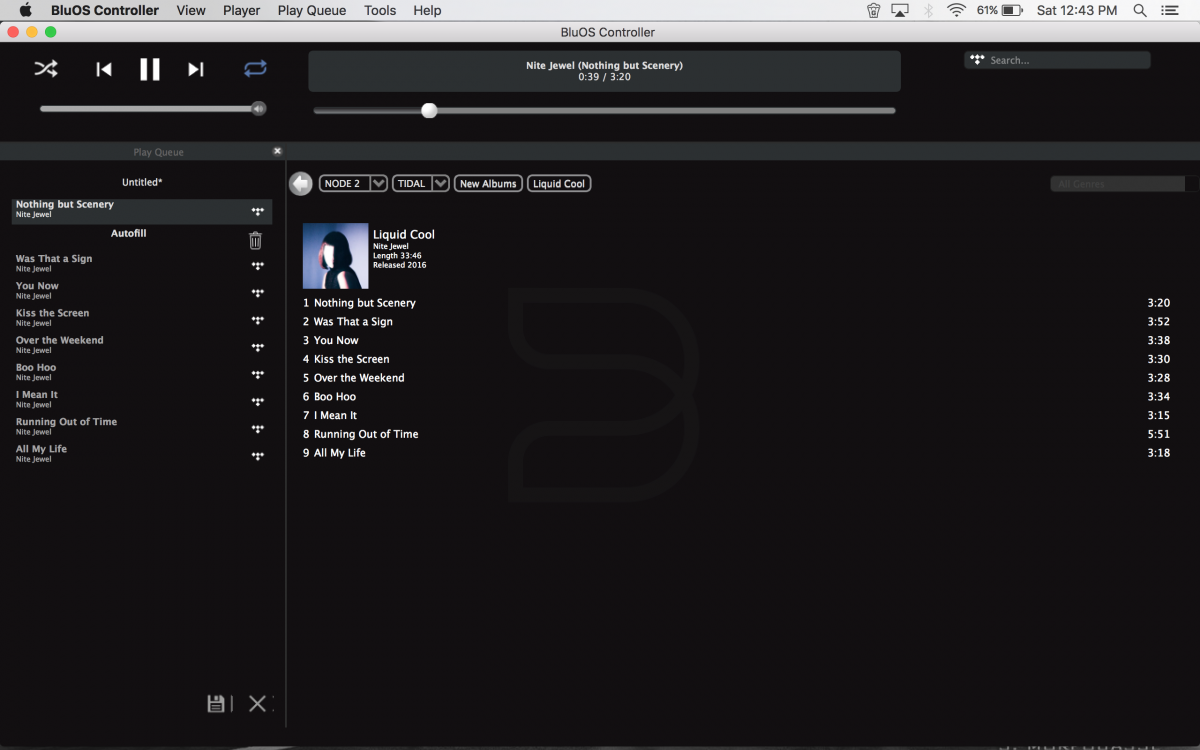Open Tidal menu for queued You Now

(258, 293)
